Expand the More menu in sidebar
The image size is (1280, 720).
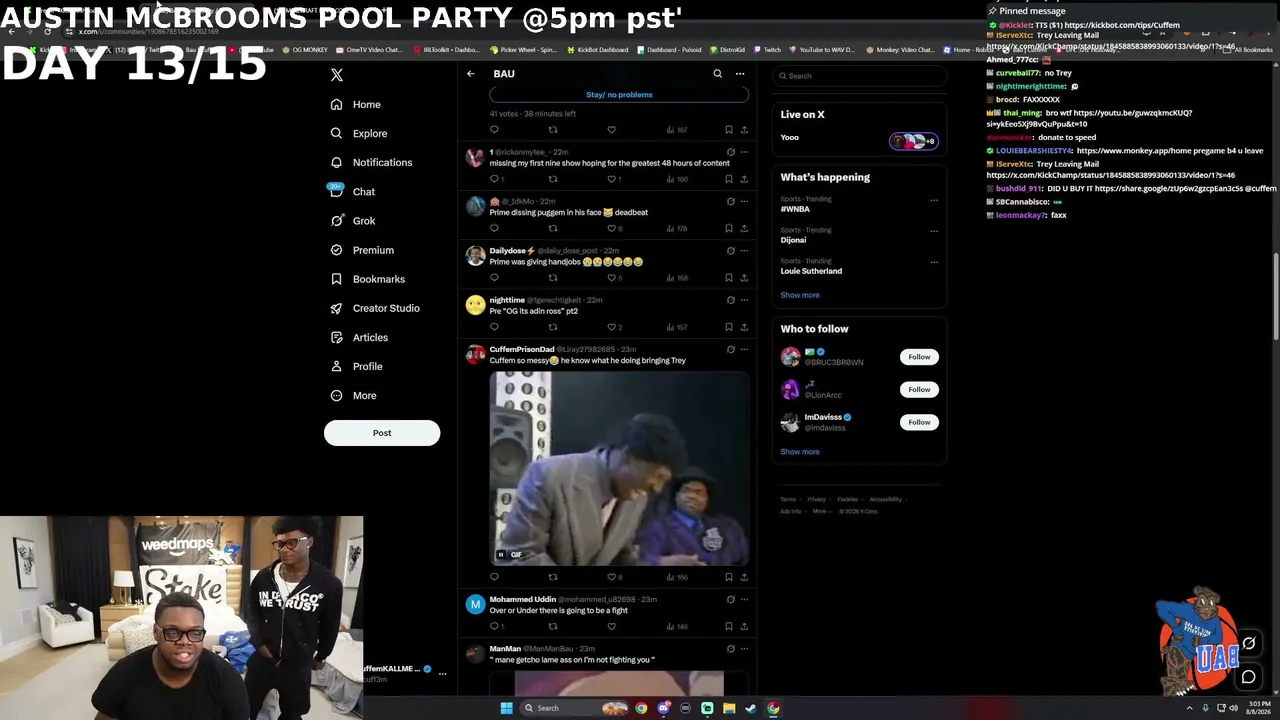[354, 395]
